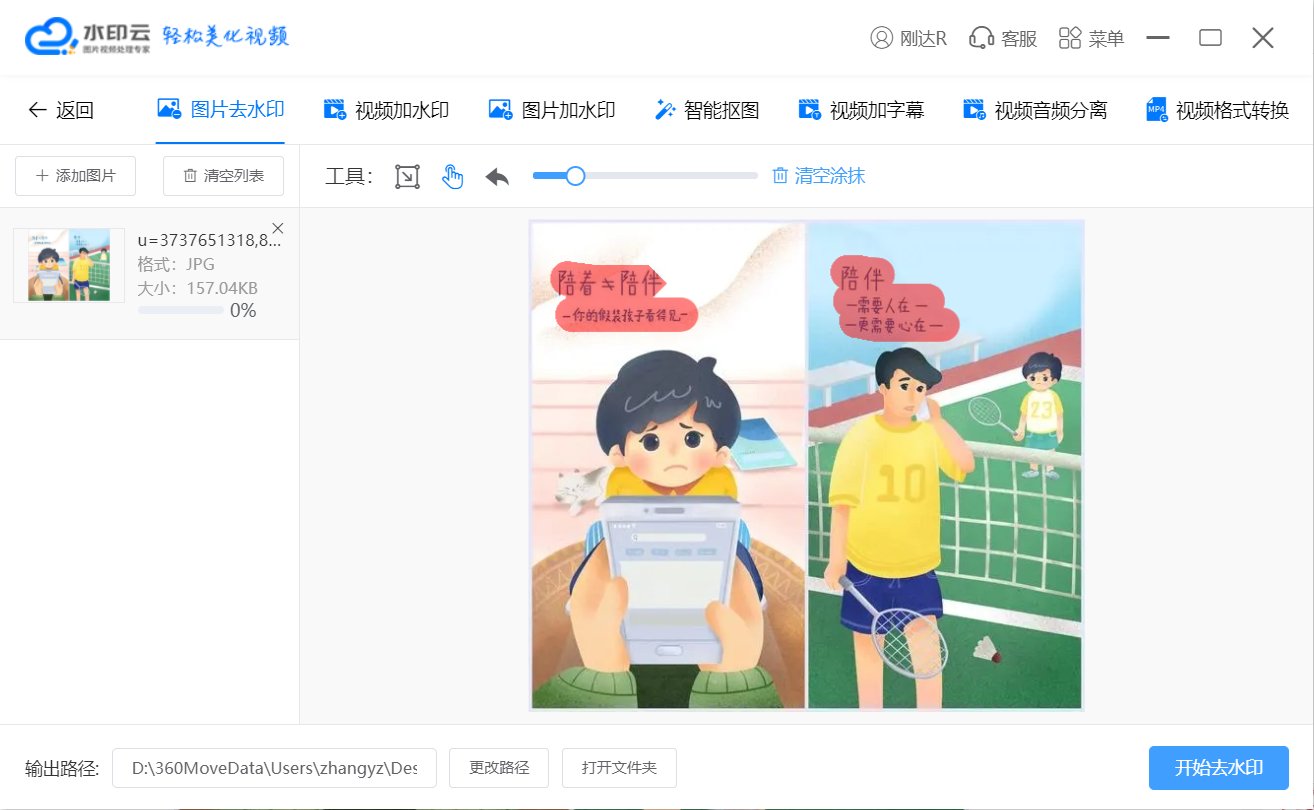
Task: Click the trash icon beside 清空涂抹
Action: [780, 176]
